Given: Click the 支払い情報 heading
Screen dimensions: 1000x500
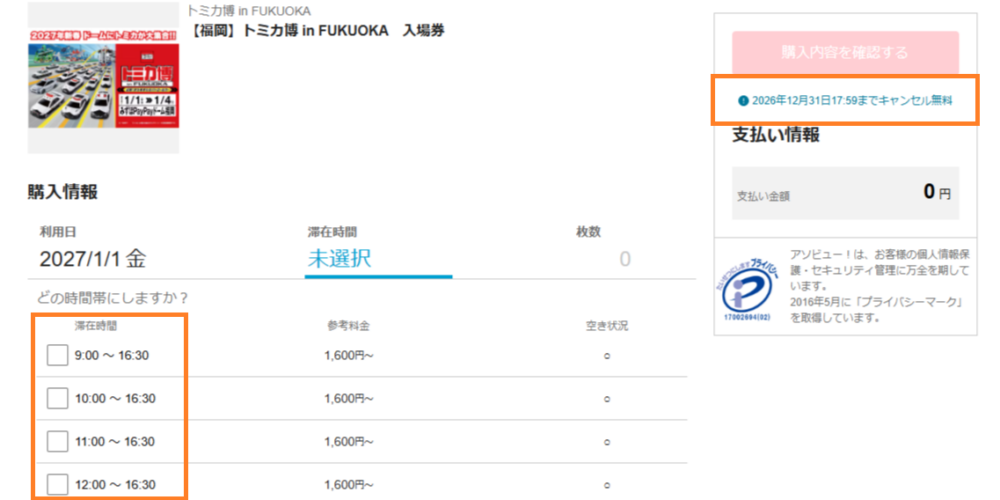Looking at the screenshot, I should pos(776,135).
